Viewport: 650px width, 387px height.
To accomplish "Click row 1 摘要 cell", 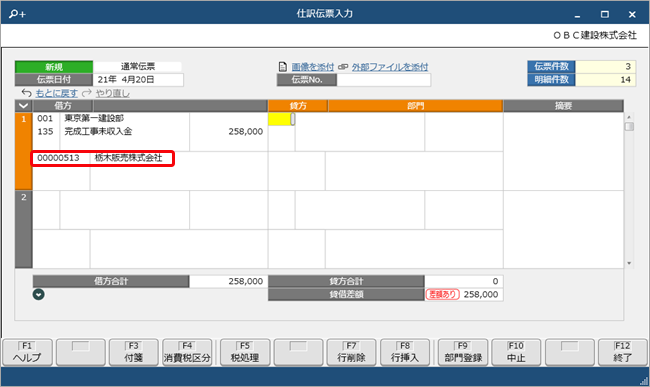I will click(563, 151).
